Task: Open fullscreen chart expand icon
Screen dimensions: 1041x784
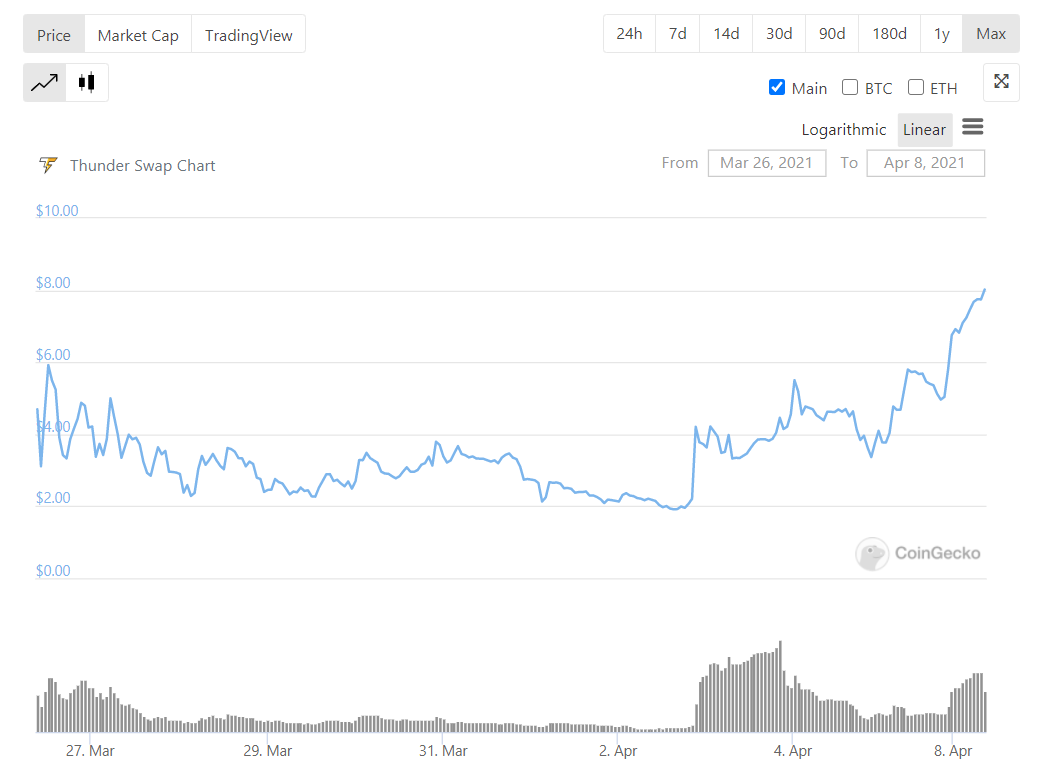Action: pyautogui.click(x=1001, y=82)
